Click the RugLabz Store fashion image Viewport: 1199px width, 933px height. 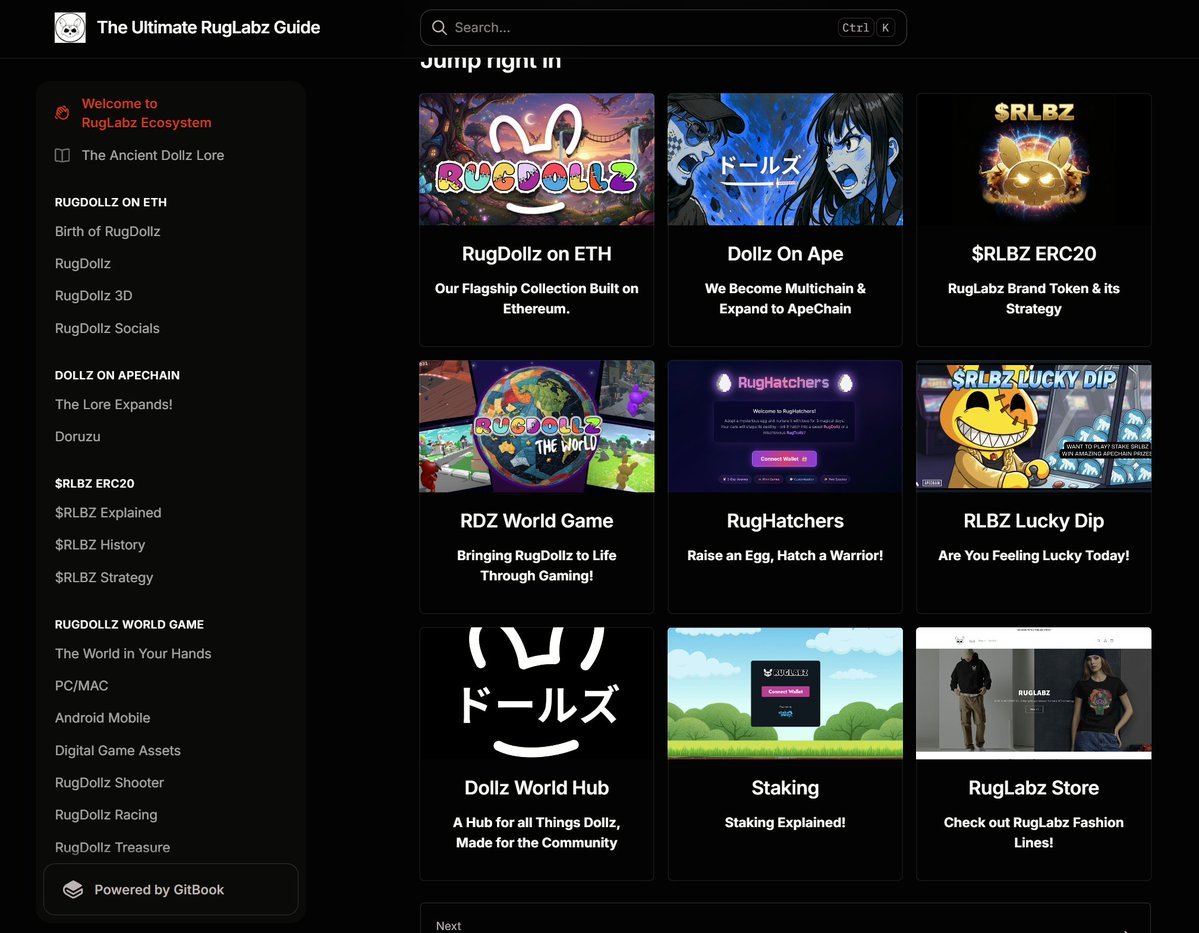(1034, 693)
